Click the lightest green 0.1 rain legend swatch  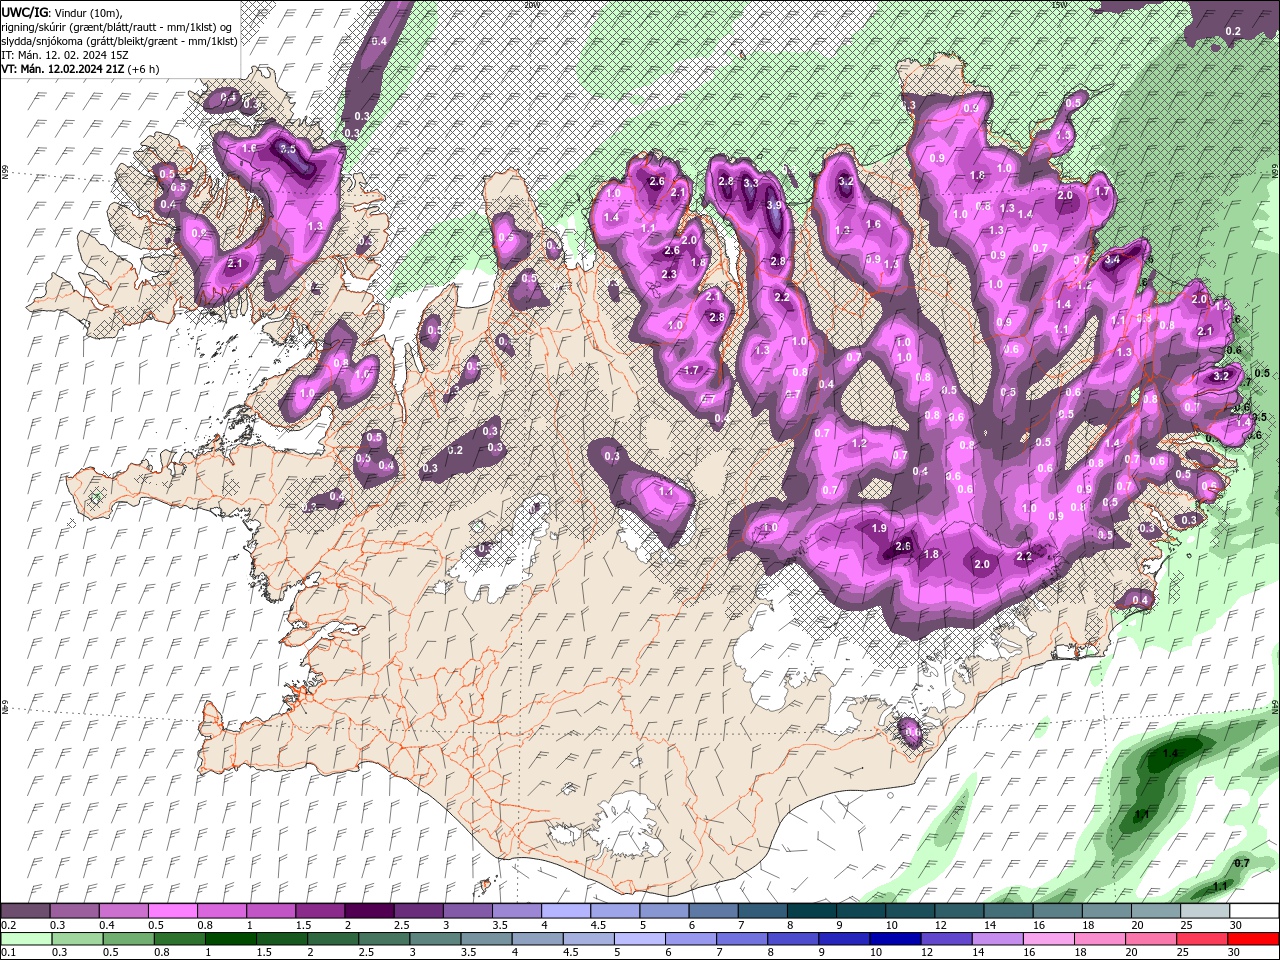(25, 938)
